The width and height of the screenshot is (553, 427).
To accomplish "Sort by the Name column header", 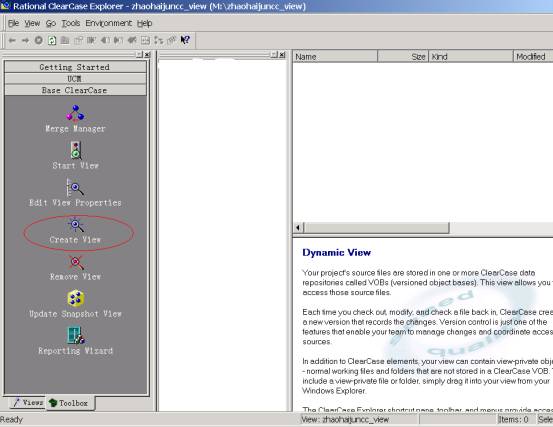I will point(335,56).
